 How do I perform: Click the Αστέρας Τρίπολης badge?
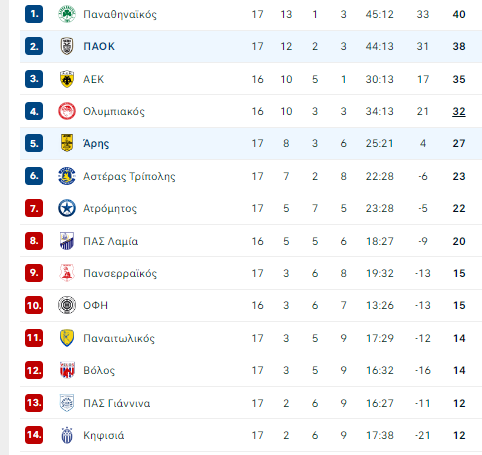click(x=67, y=176)
